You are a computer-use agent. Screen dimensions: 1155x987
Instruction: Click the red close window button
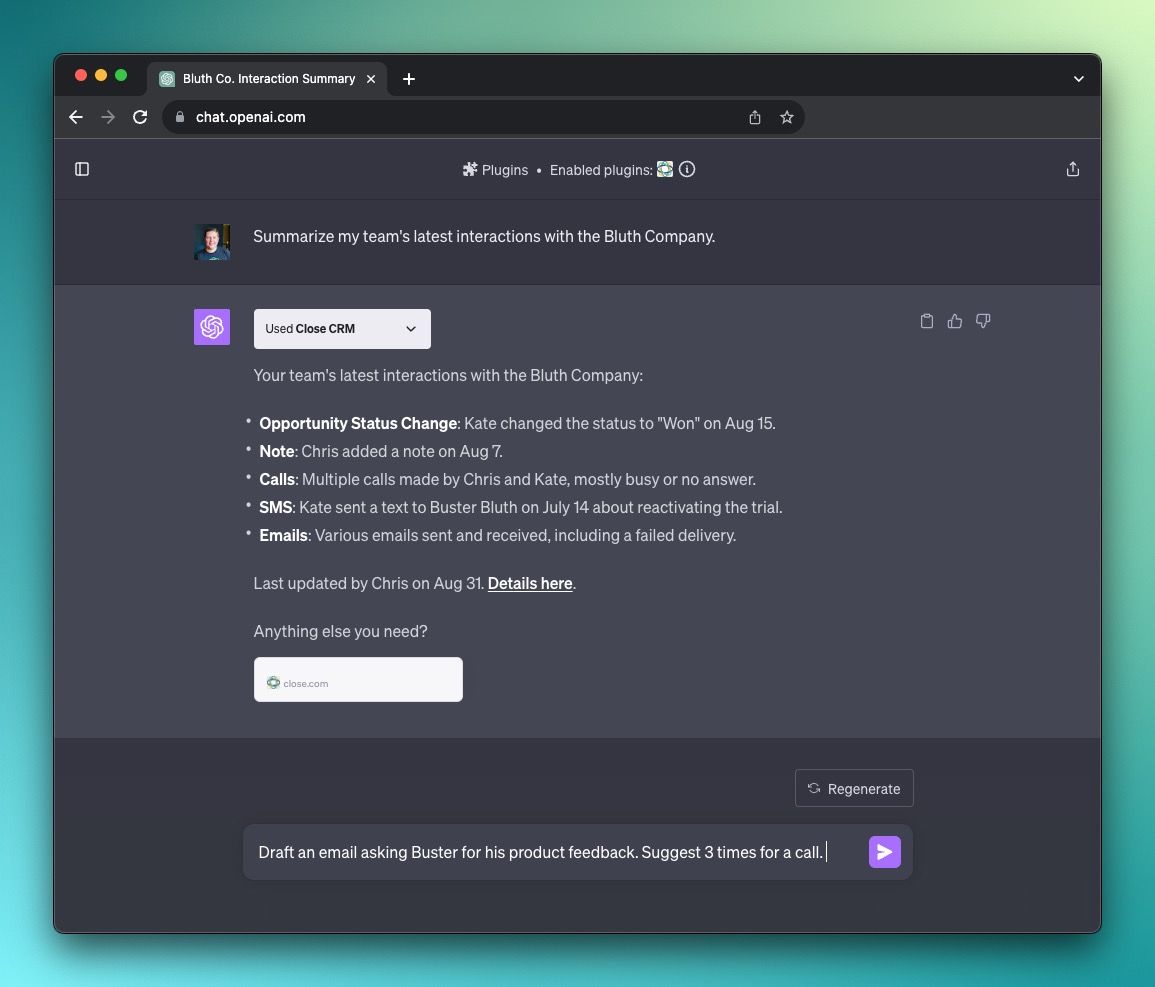[81, 75]
